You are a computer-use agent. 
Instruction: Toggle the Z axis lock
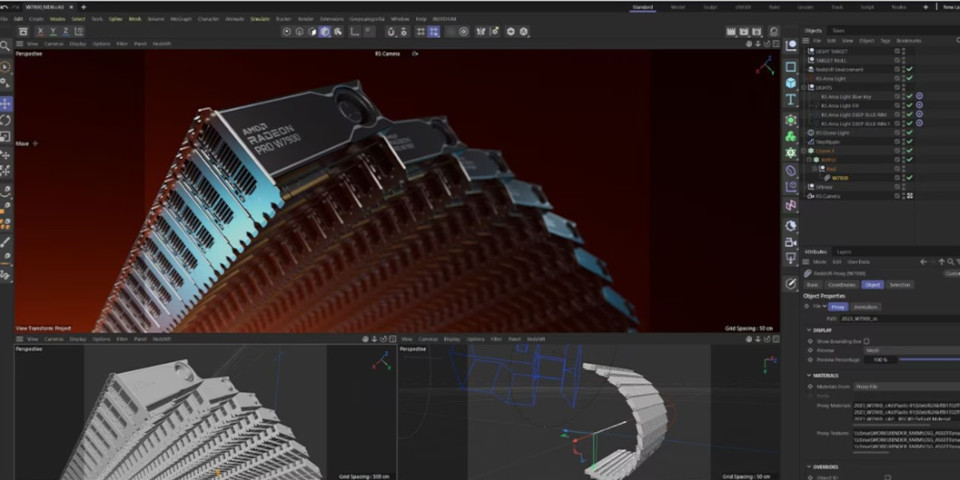tap(66, 32)
